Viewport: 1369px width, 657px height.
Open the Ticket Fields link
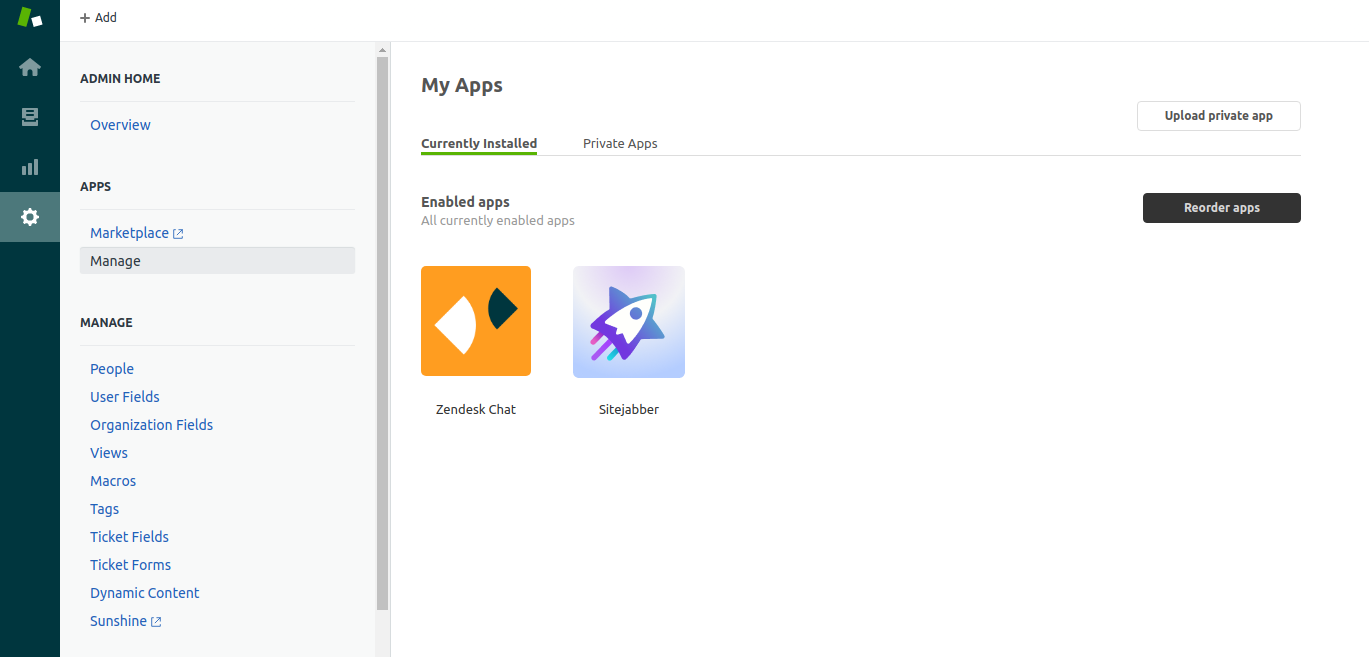pos(129,537)
